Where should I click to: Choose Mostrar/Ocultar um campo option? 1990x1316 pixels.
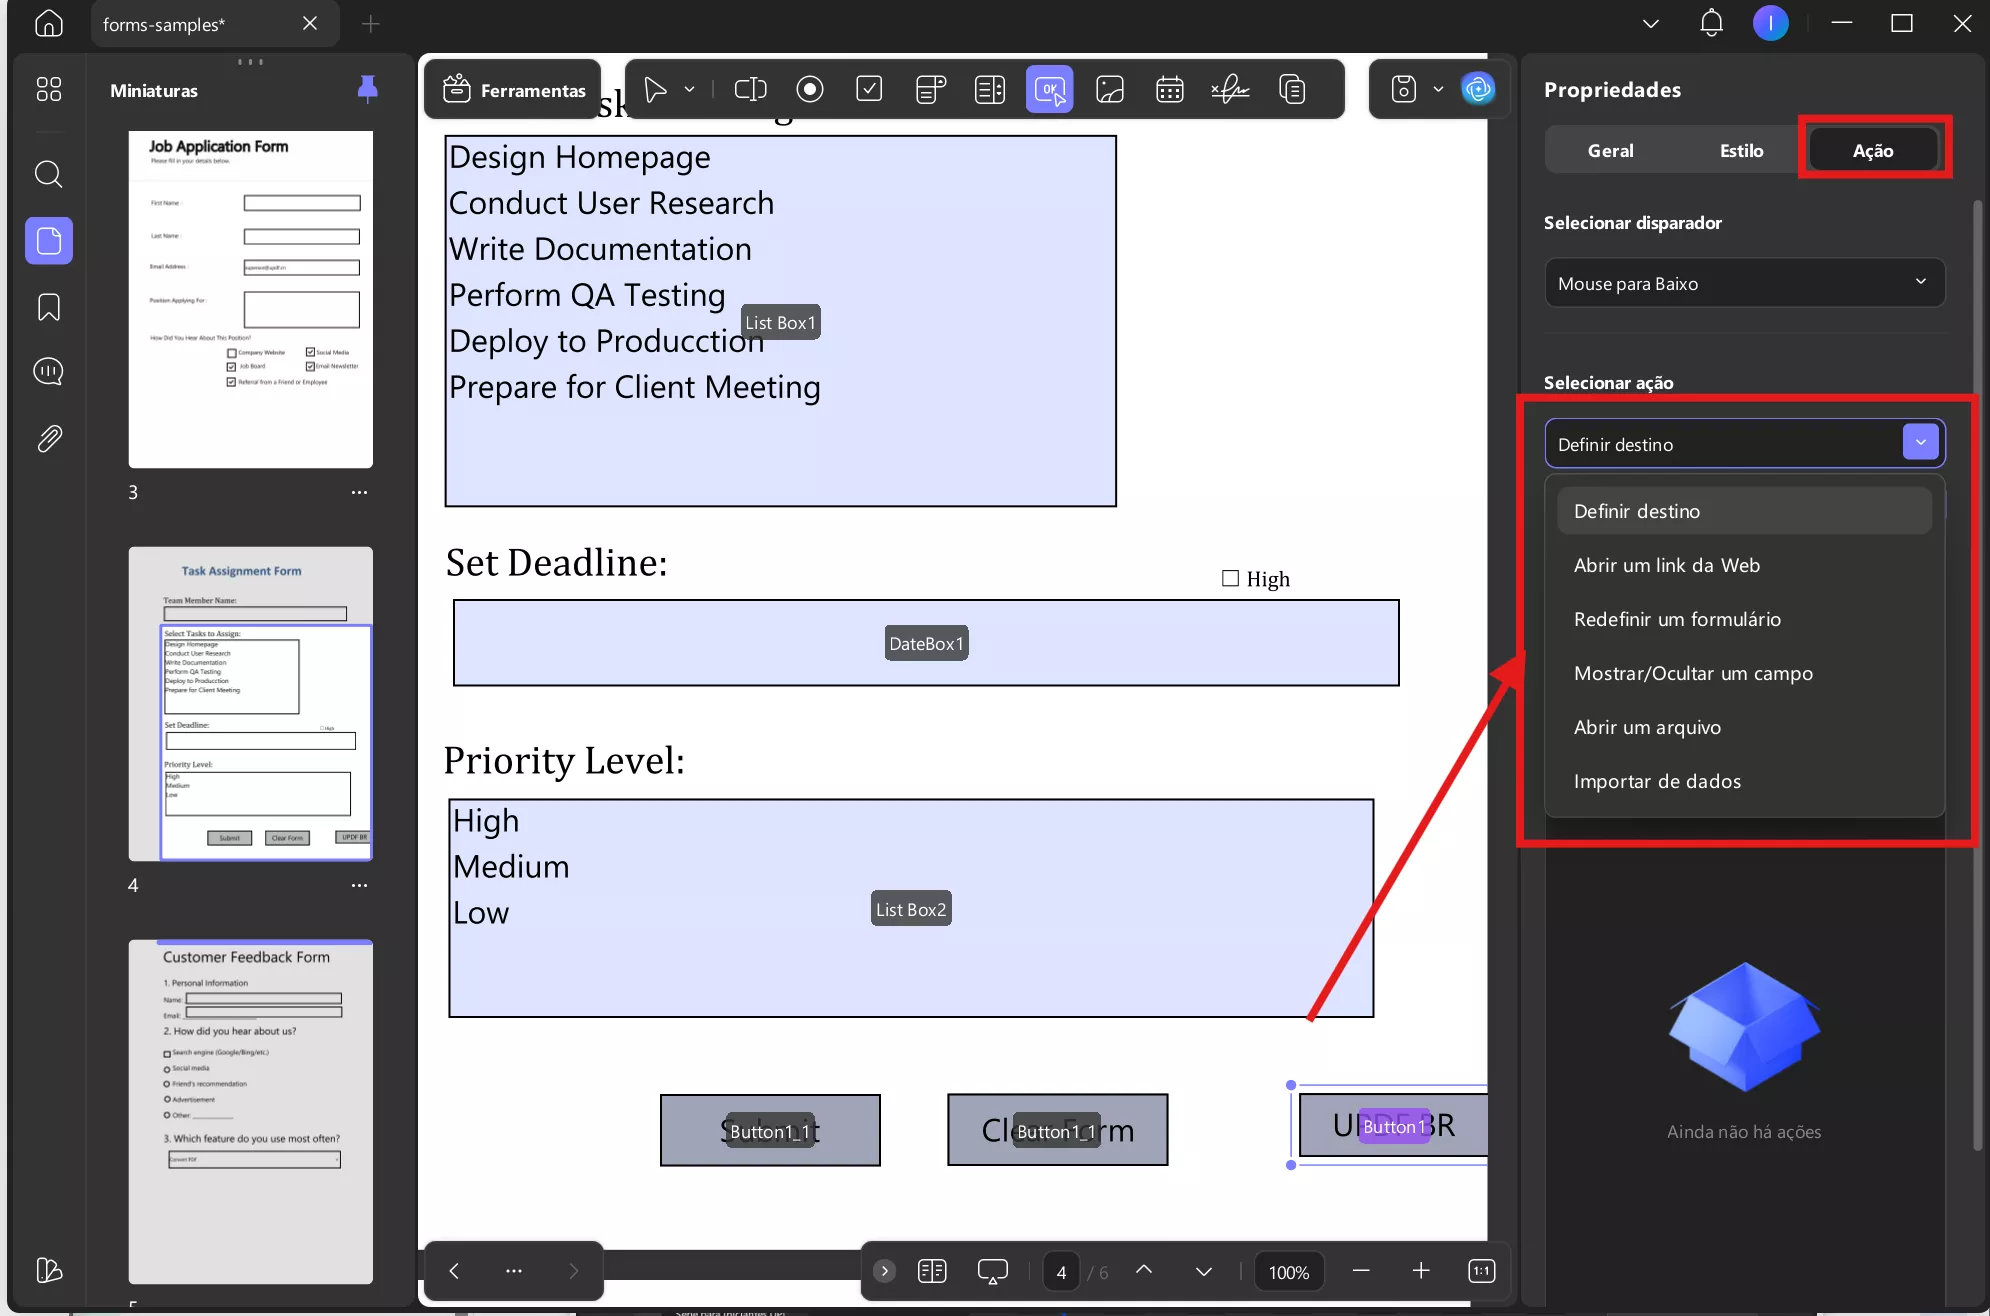click(1743, 673)
